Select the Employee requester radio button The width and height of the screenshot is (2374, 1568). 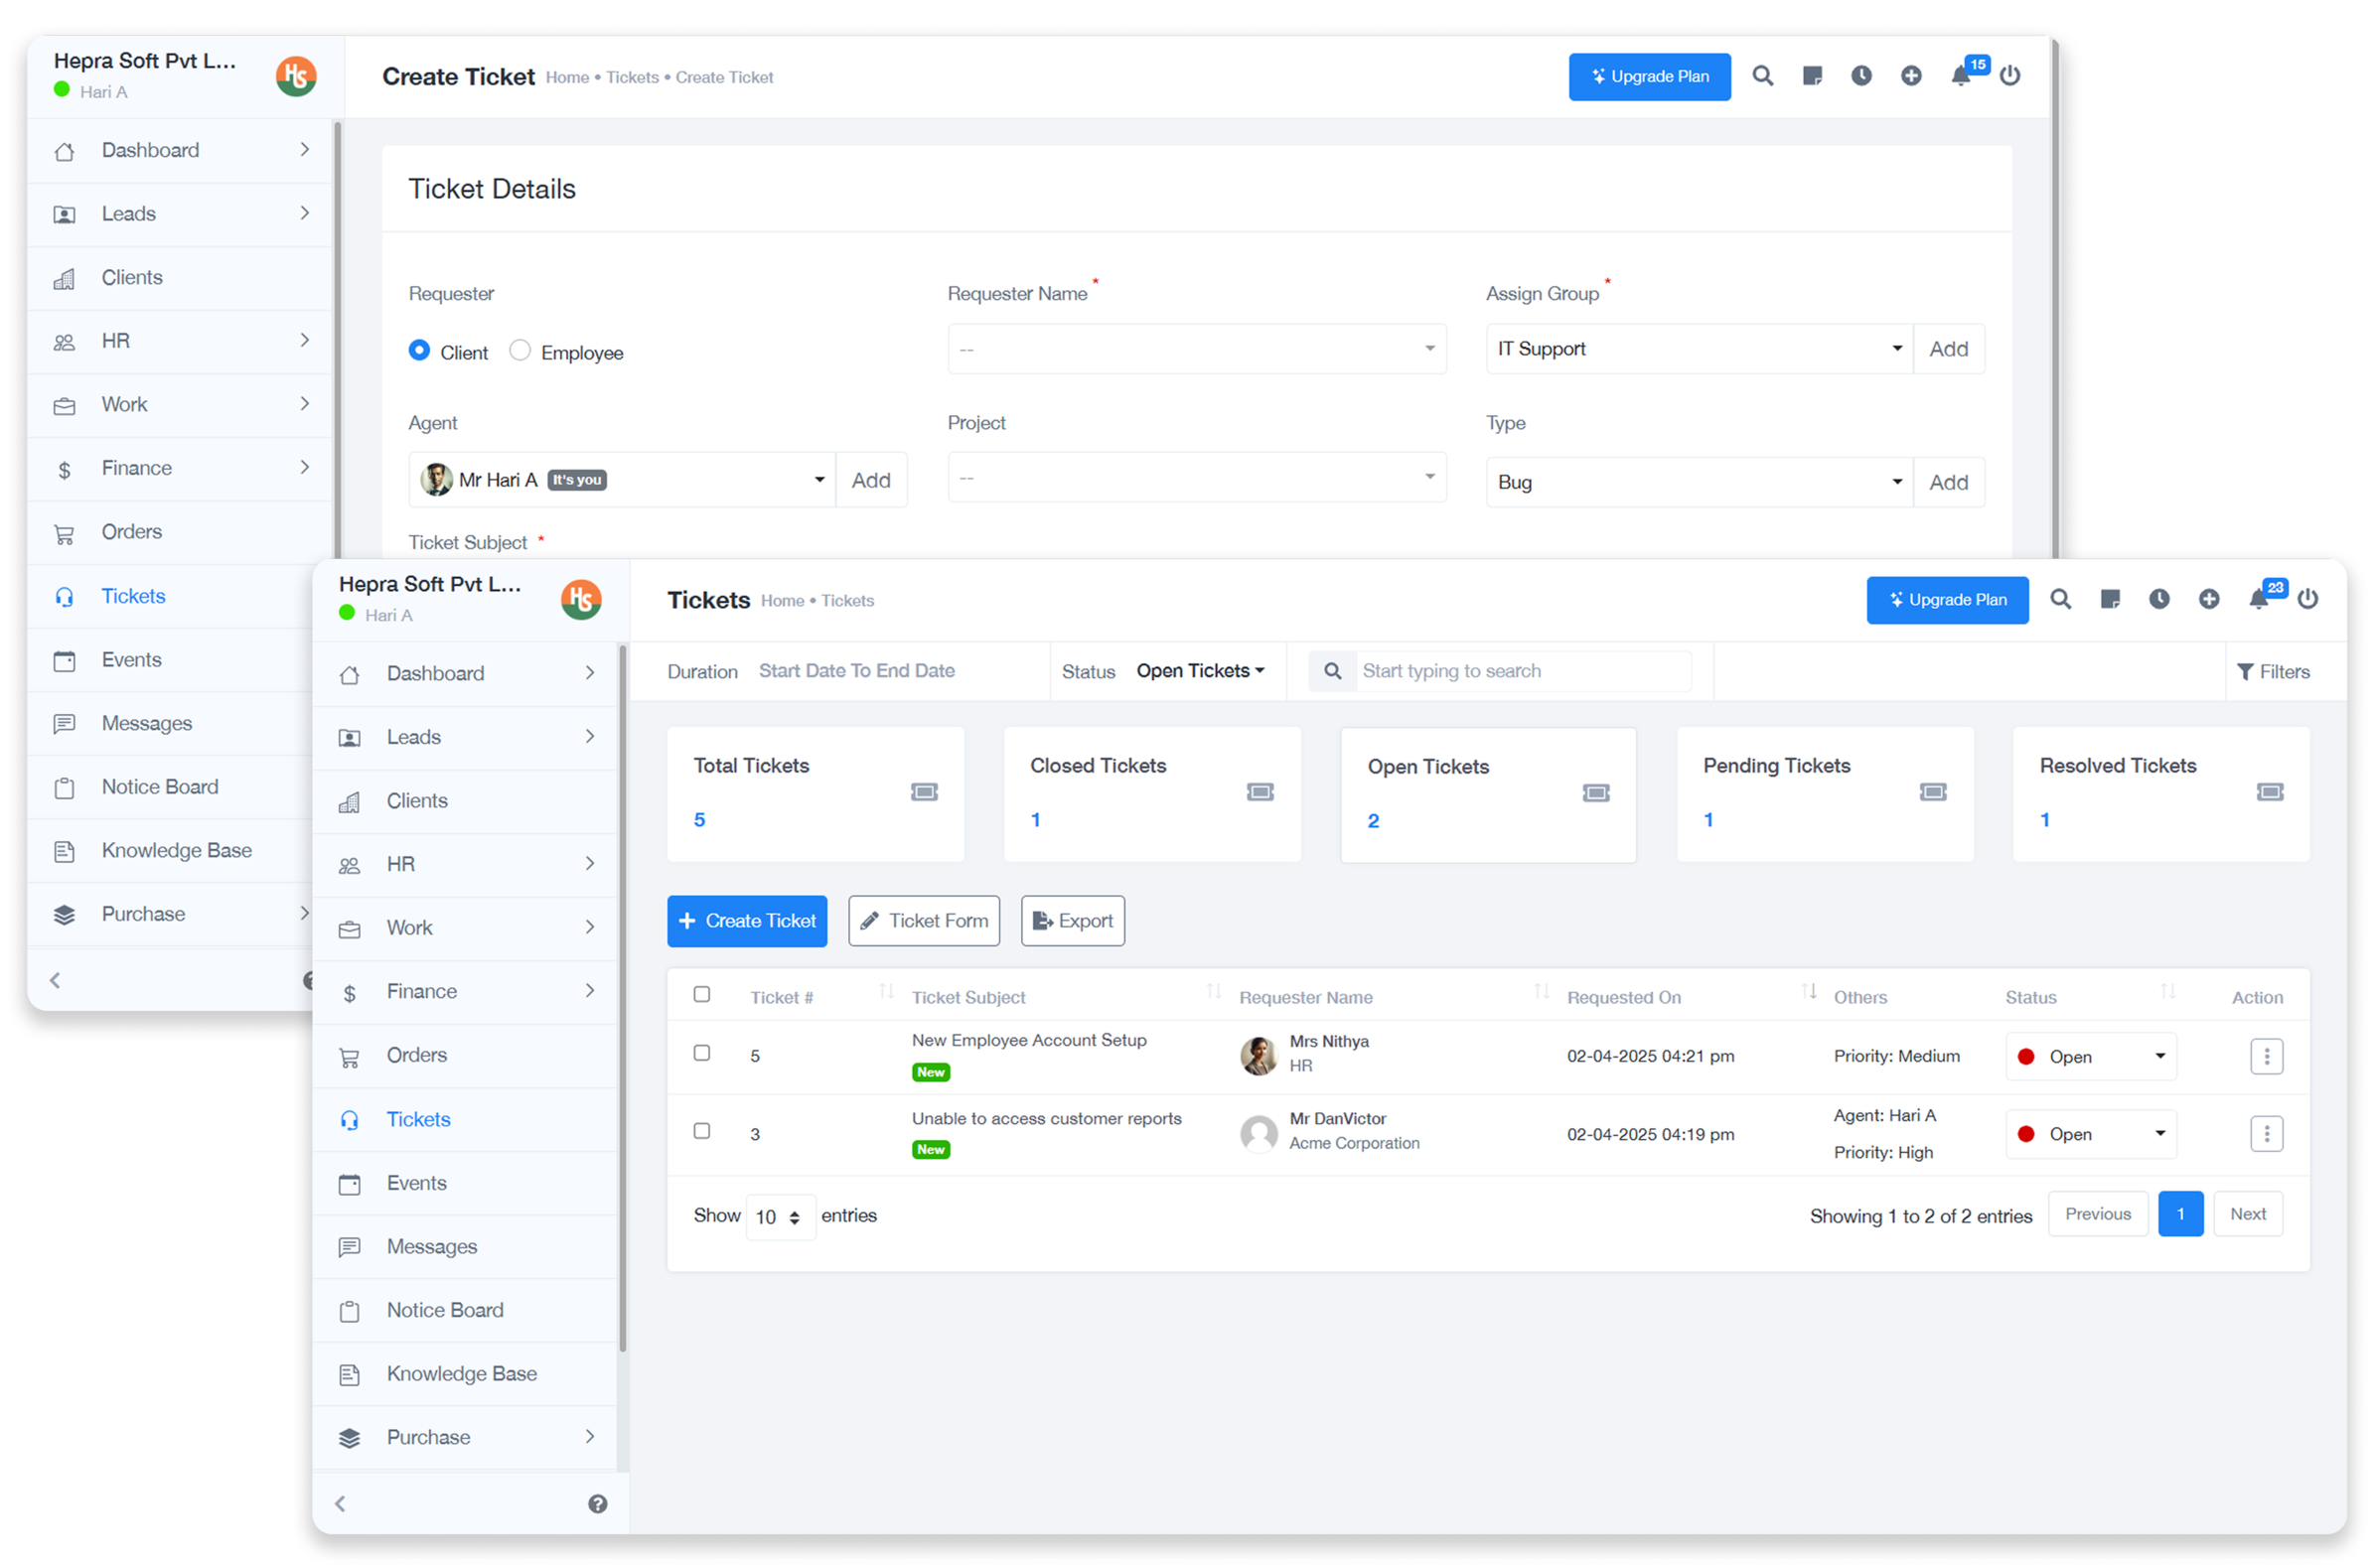point(520,351)
